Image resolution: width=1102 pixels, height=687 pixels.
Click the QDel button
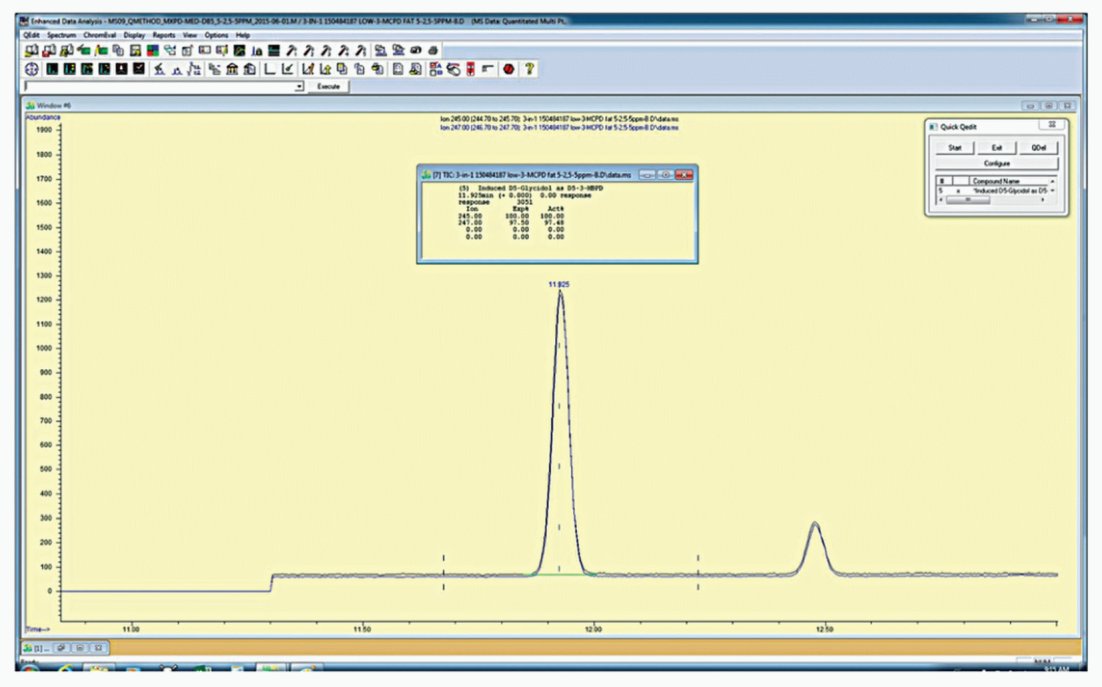click(x=1038, y=148)
